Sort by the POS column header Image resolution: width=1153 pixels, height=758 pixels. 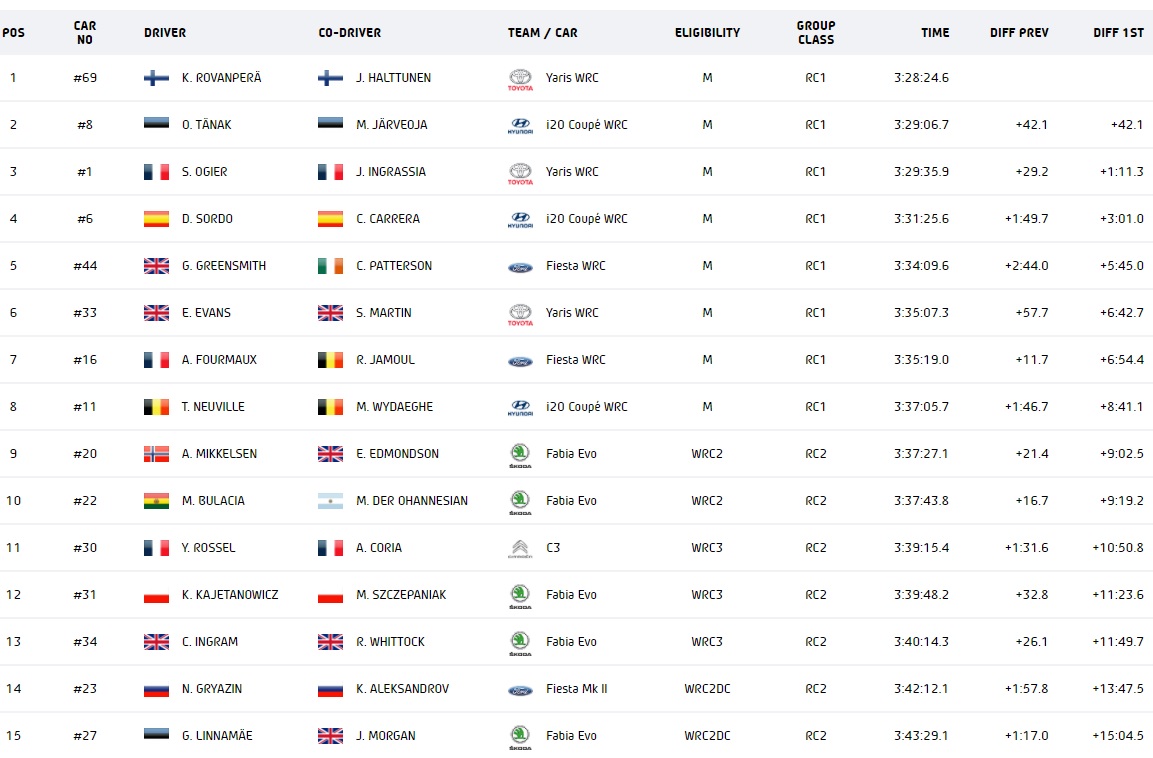14,33
